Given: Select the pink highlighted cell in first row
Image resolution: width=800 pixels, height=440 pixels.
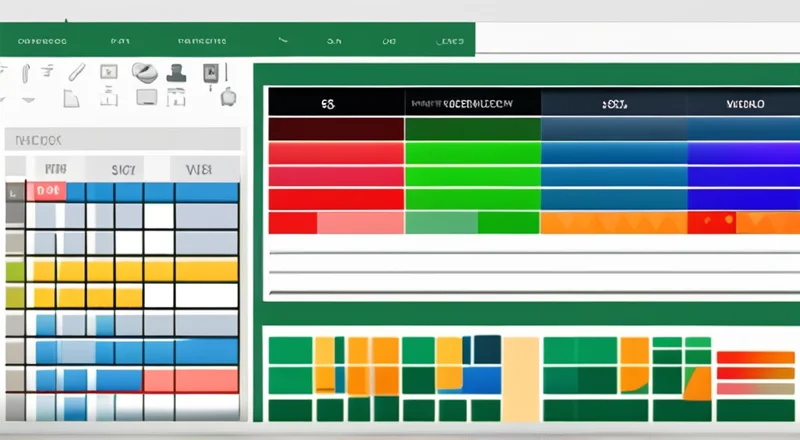Looking at the screenshot, I should [x=47, y=191].
